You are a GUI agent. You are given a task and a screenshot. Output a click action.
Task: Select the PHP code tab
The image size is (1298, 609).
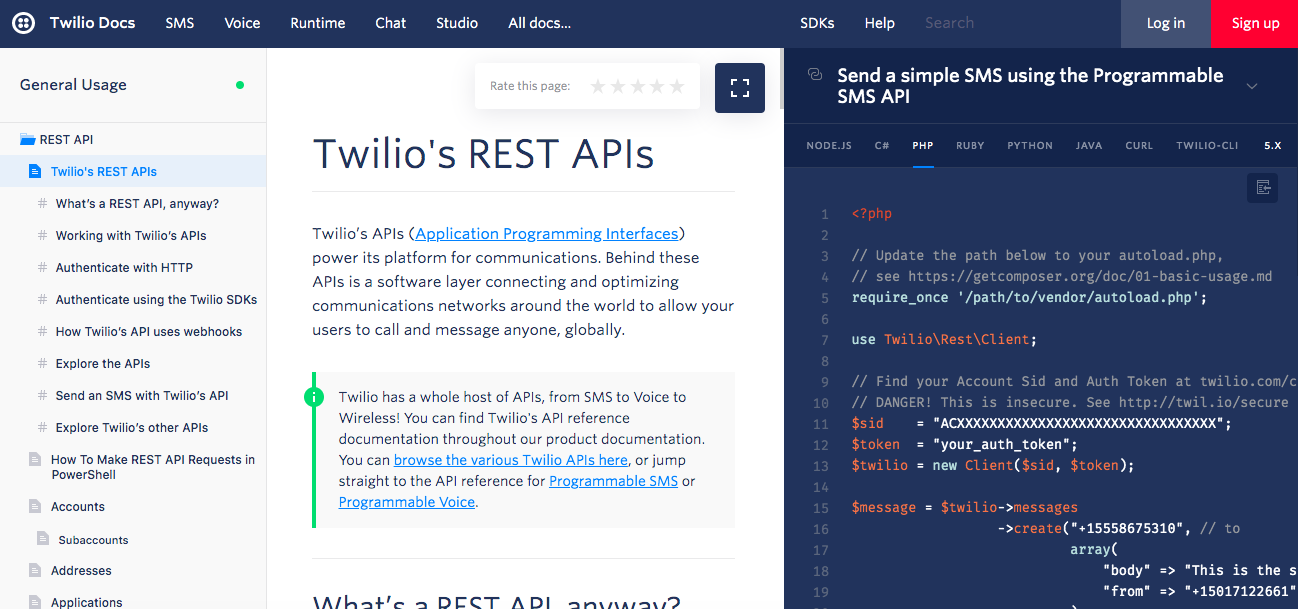coord(923,145)
